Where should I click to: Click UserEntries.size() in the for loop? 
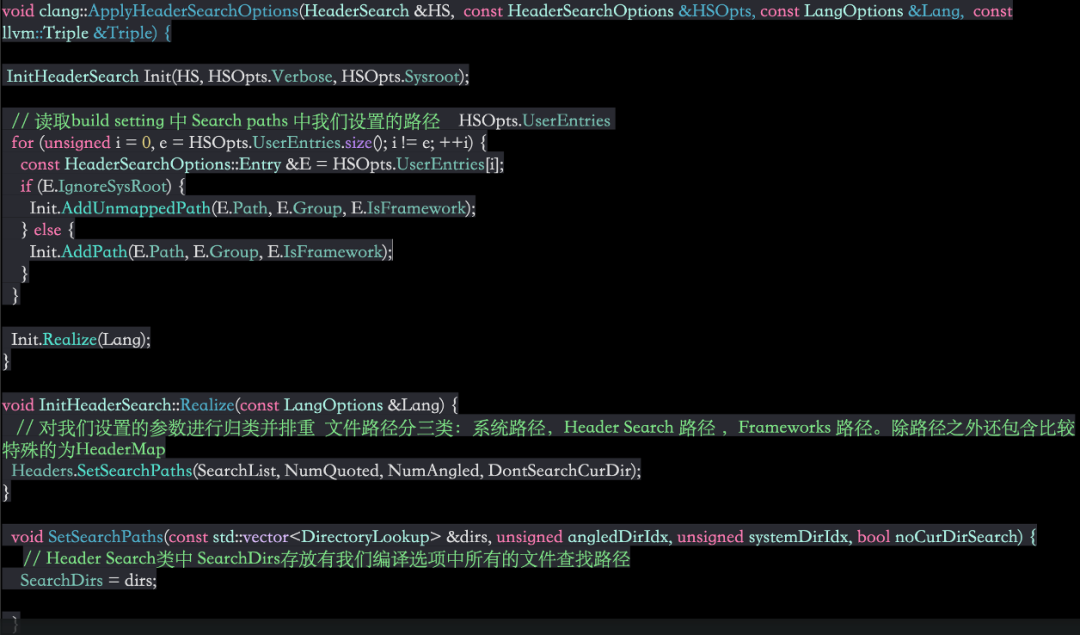[320, 143]
